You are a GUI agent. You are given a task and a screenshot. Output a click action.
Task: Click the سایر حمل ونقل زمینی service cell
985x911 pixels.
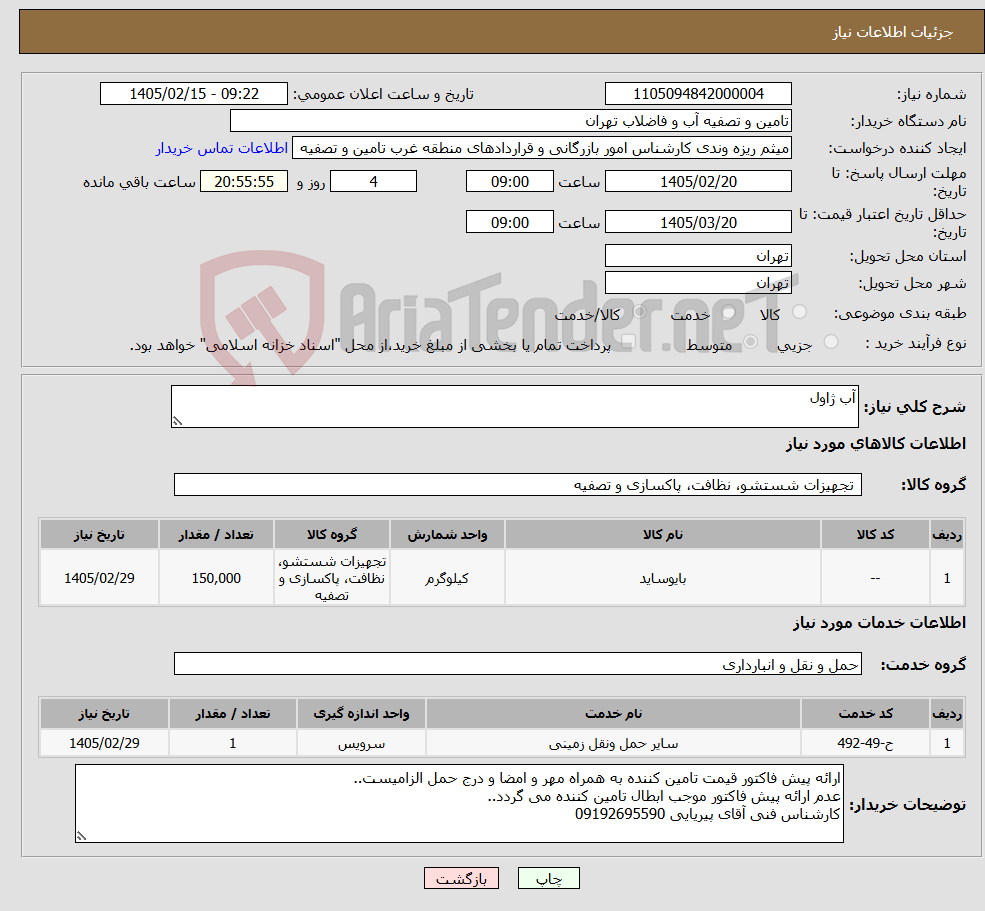pyautogui.click(x=613, y=743)
